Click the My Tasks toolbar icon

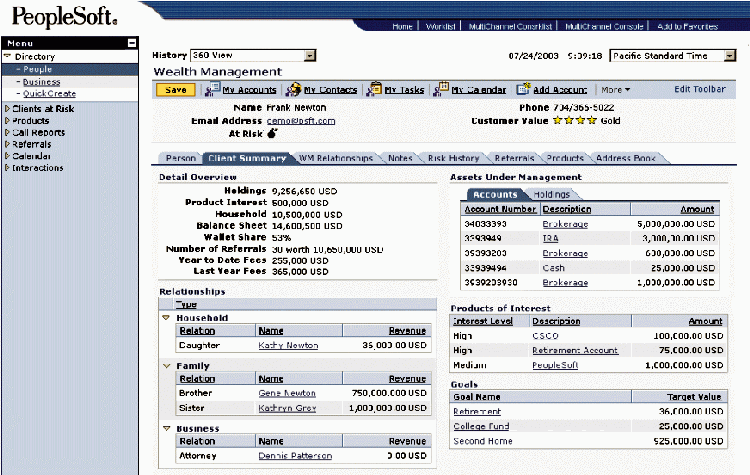[374, 89]
